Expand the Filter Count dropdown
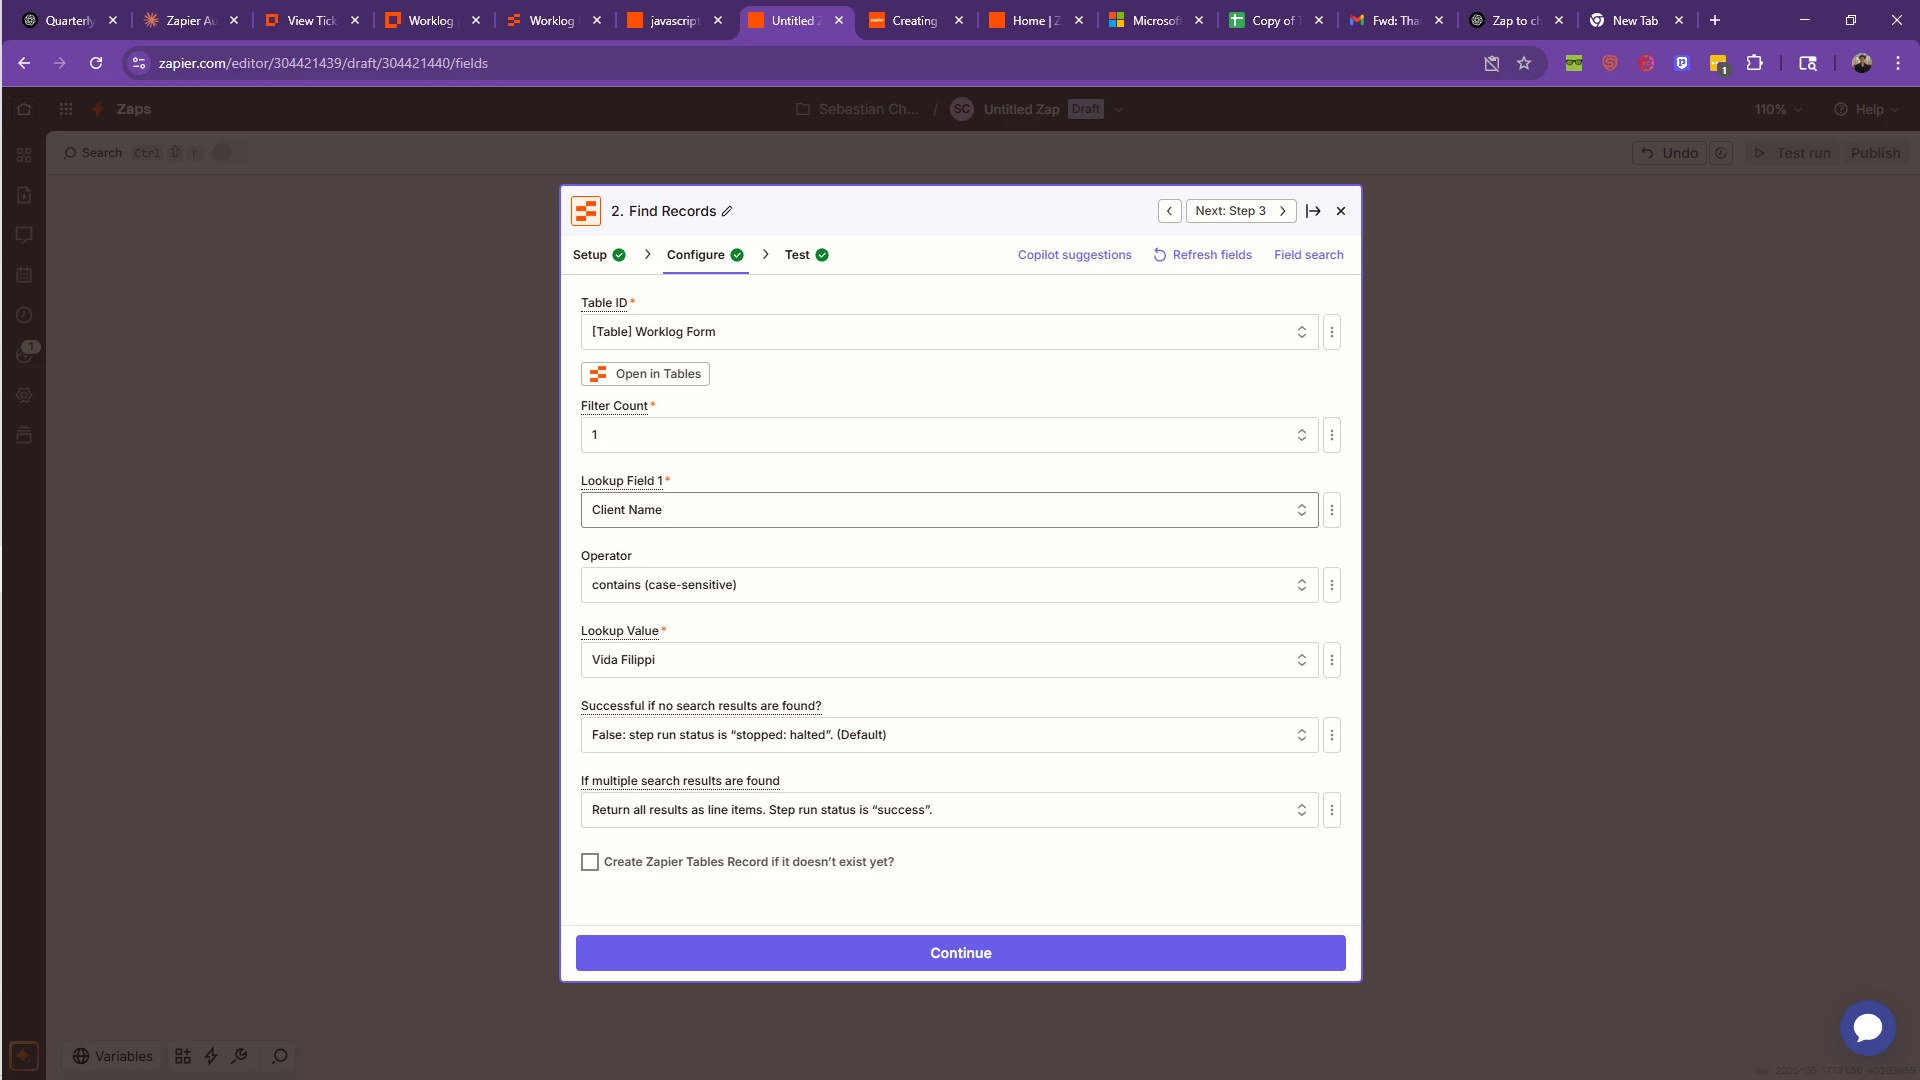Viewport: 1920px width, 1080px height. click(x=949, y=435)
